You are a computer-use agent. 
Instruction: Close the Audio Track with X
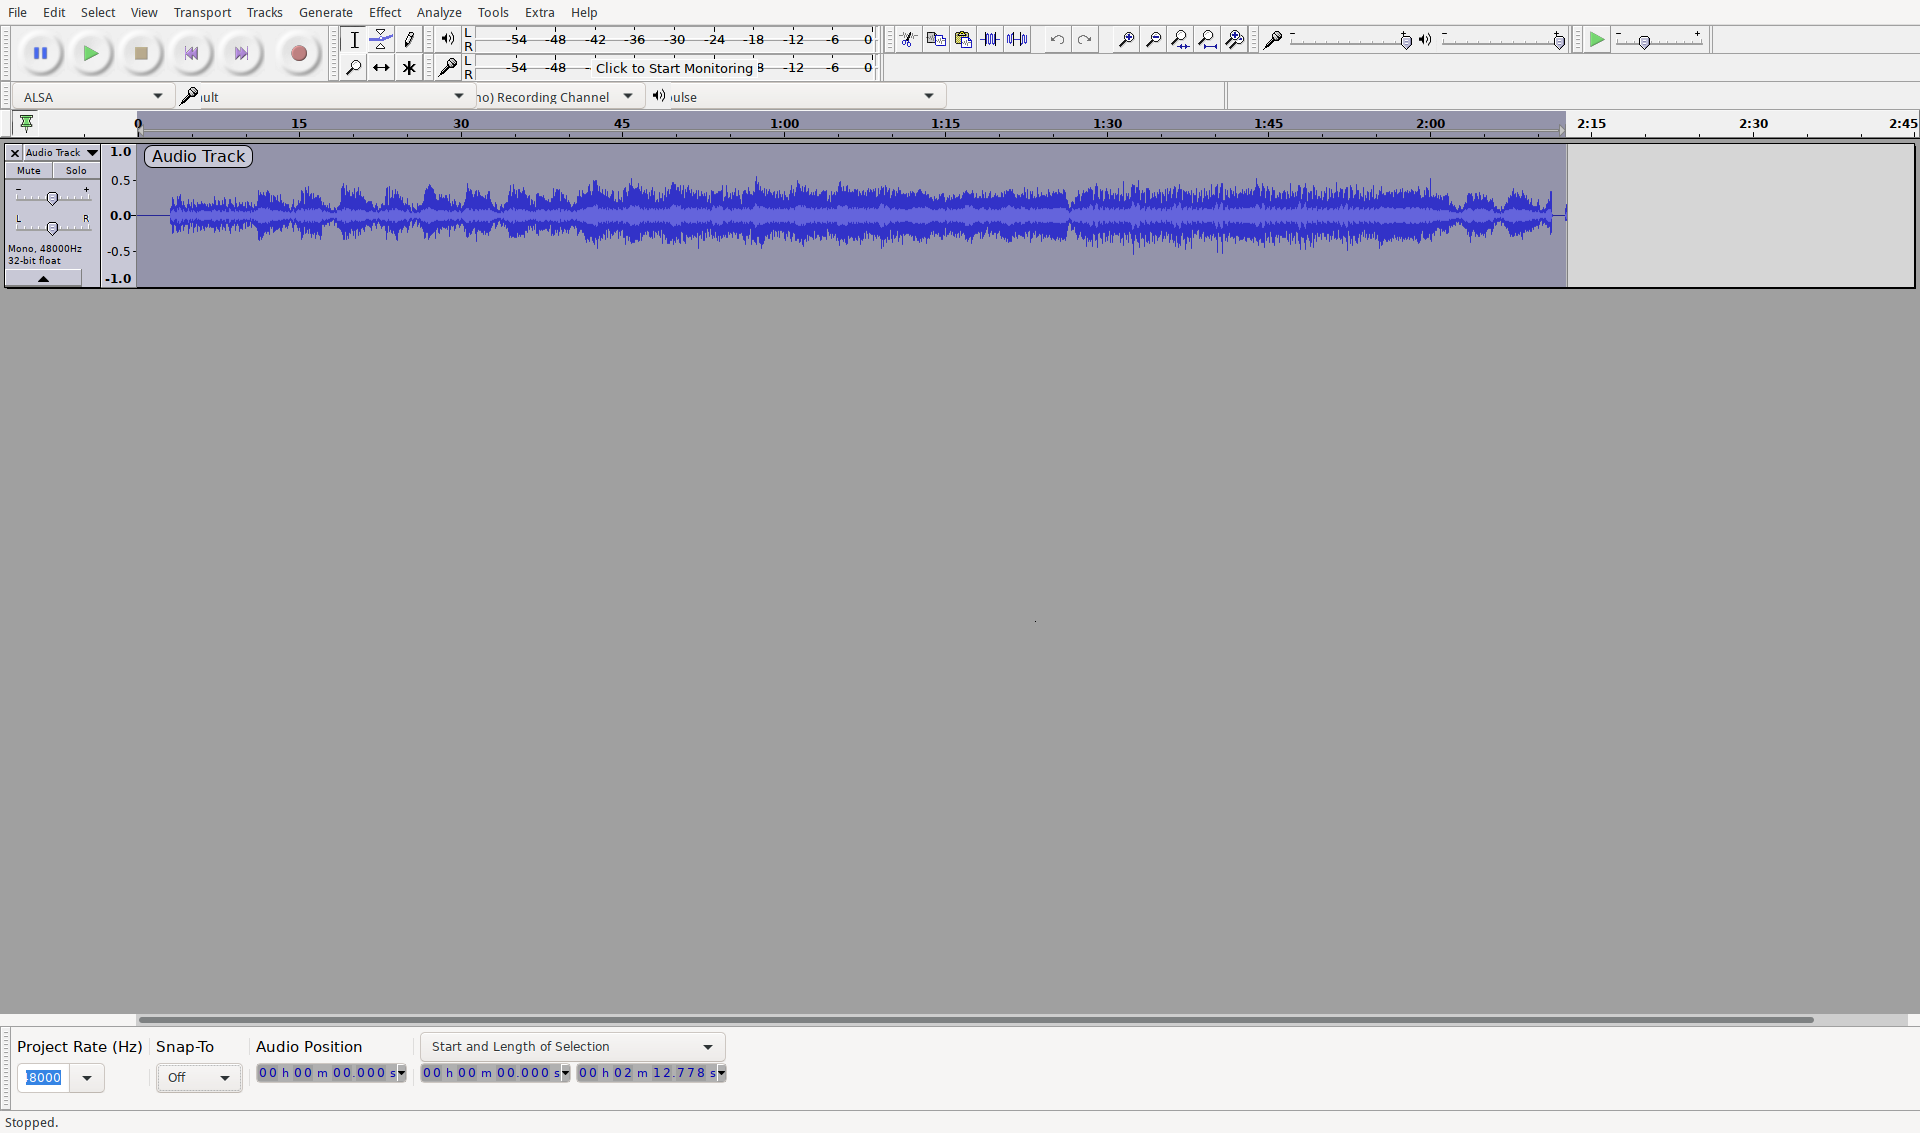point(15,153)
